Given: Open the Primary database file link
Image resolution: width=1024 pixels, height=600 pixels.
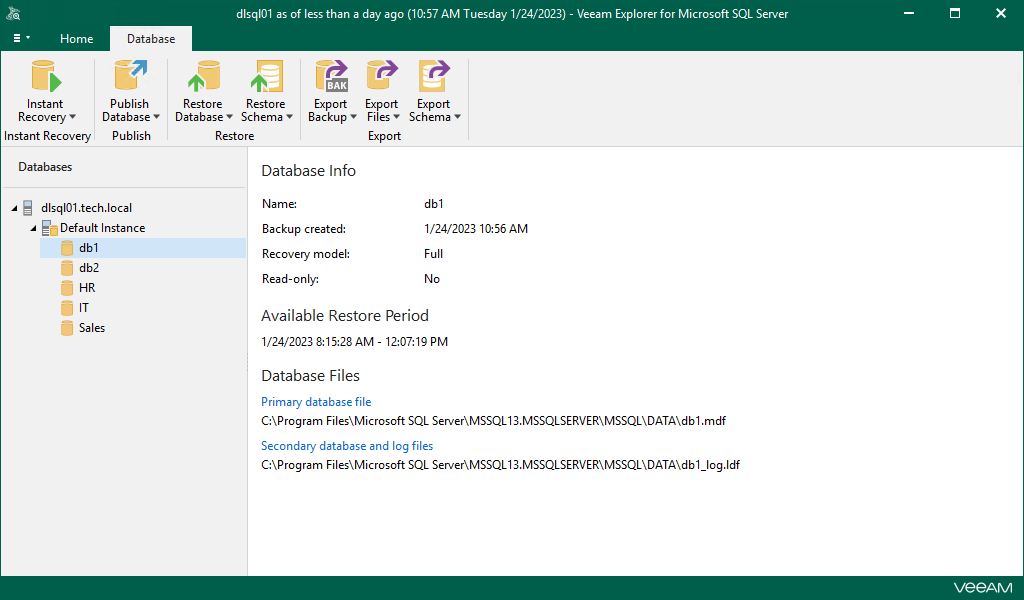Looking at the screenshot, I should pyautogui.click(x=316, y=402).
